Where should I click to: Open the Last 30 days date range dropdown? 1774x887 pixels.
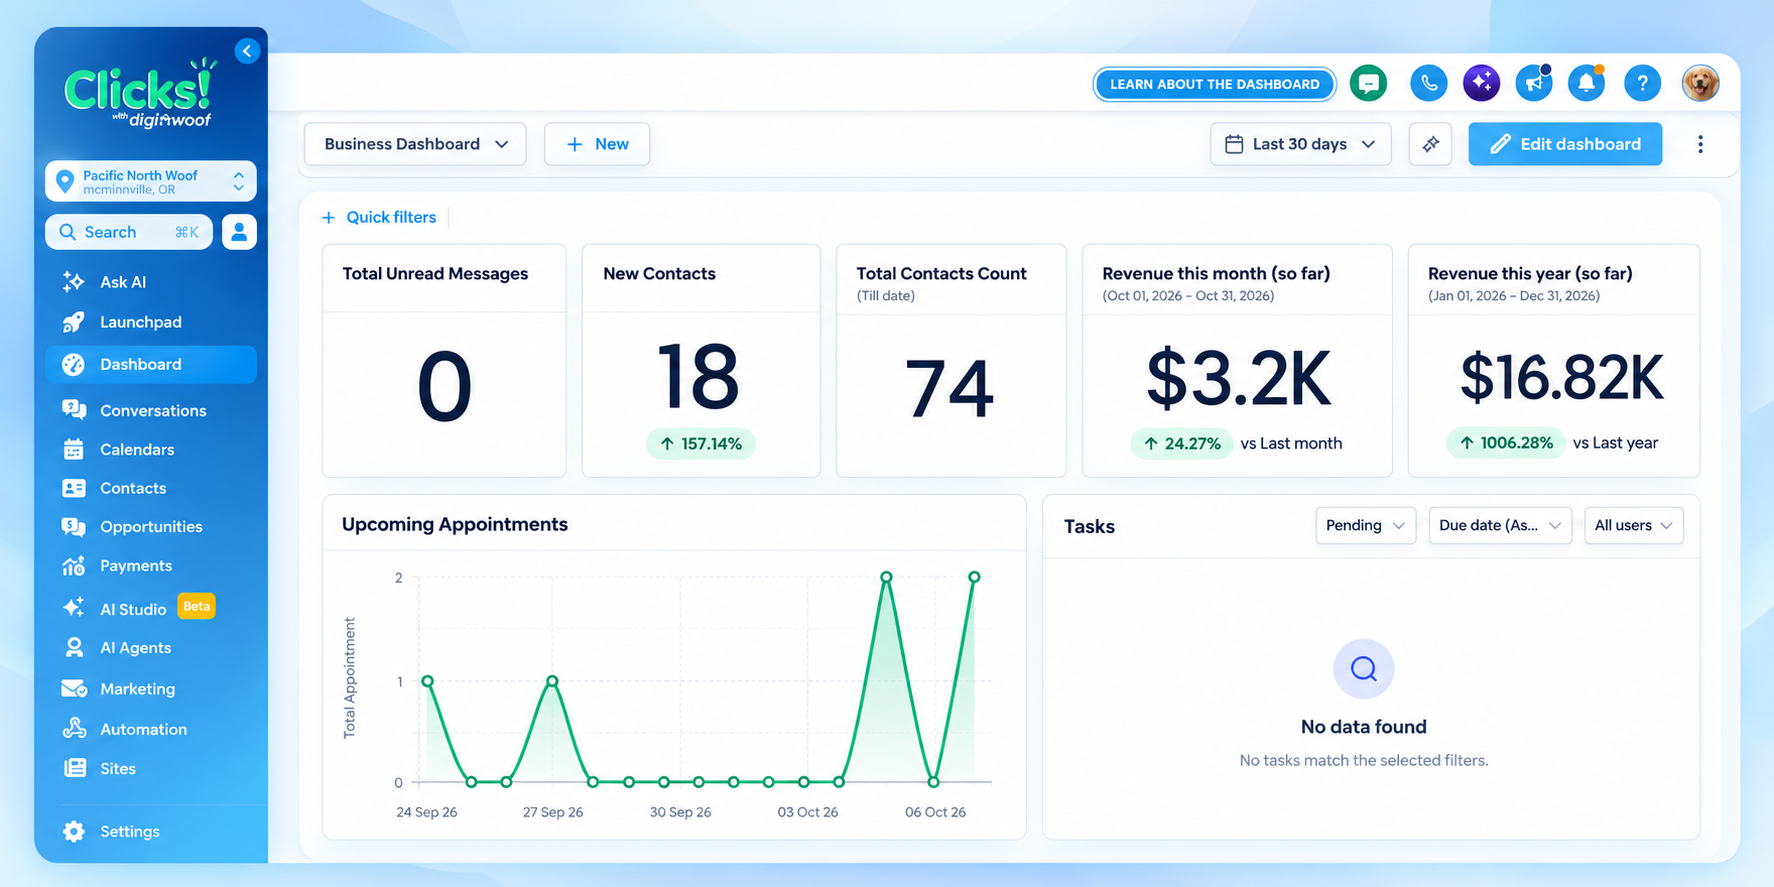pyautogui.click(x=1300, y=144)
